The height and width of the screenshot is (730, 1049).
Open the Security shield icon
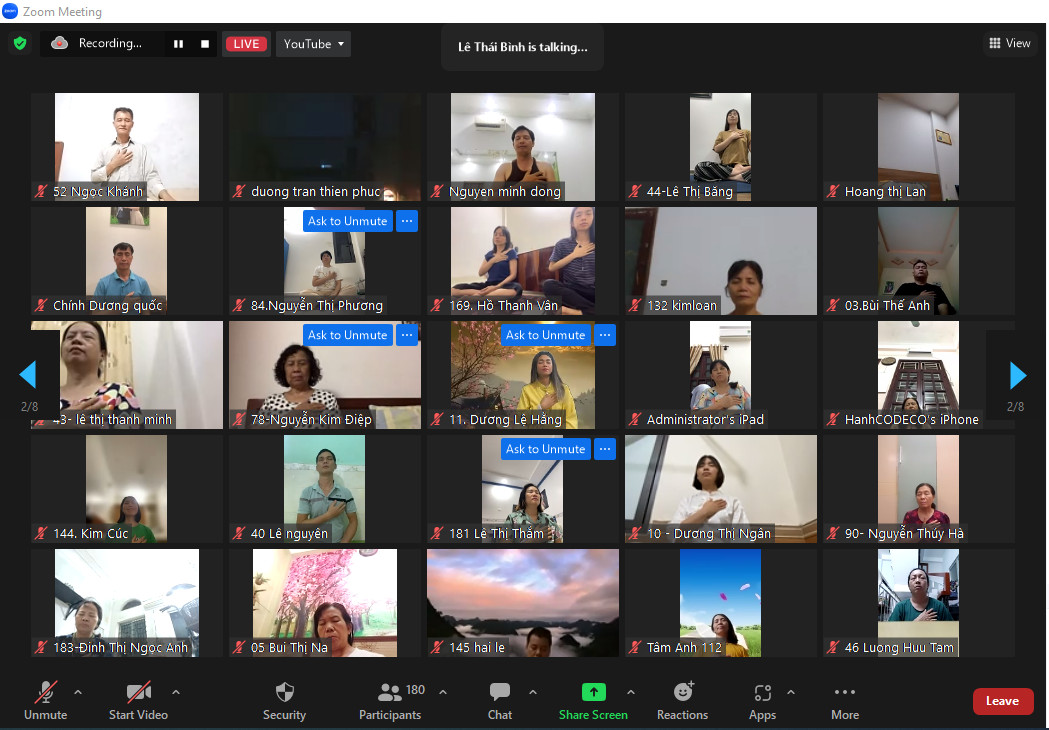point(284,692)
